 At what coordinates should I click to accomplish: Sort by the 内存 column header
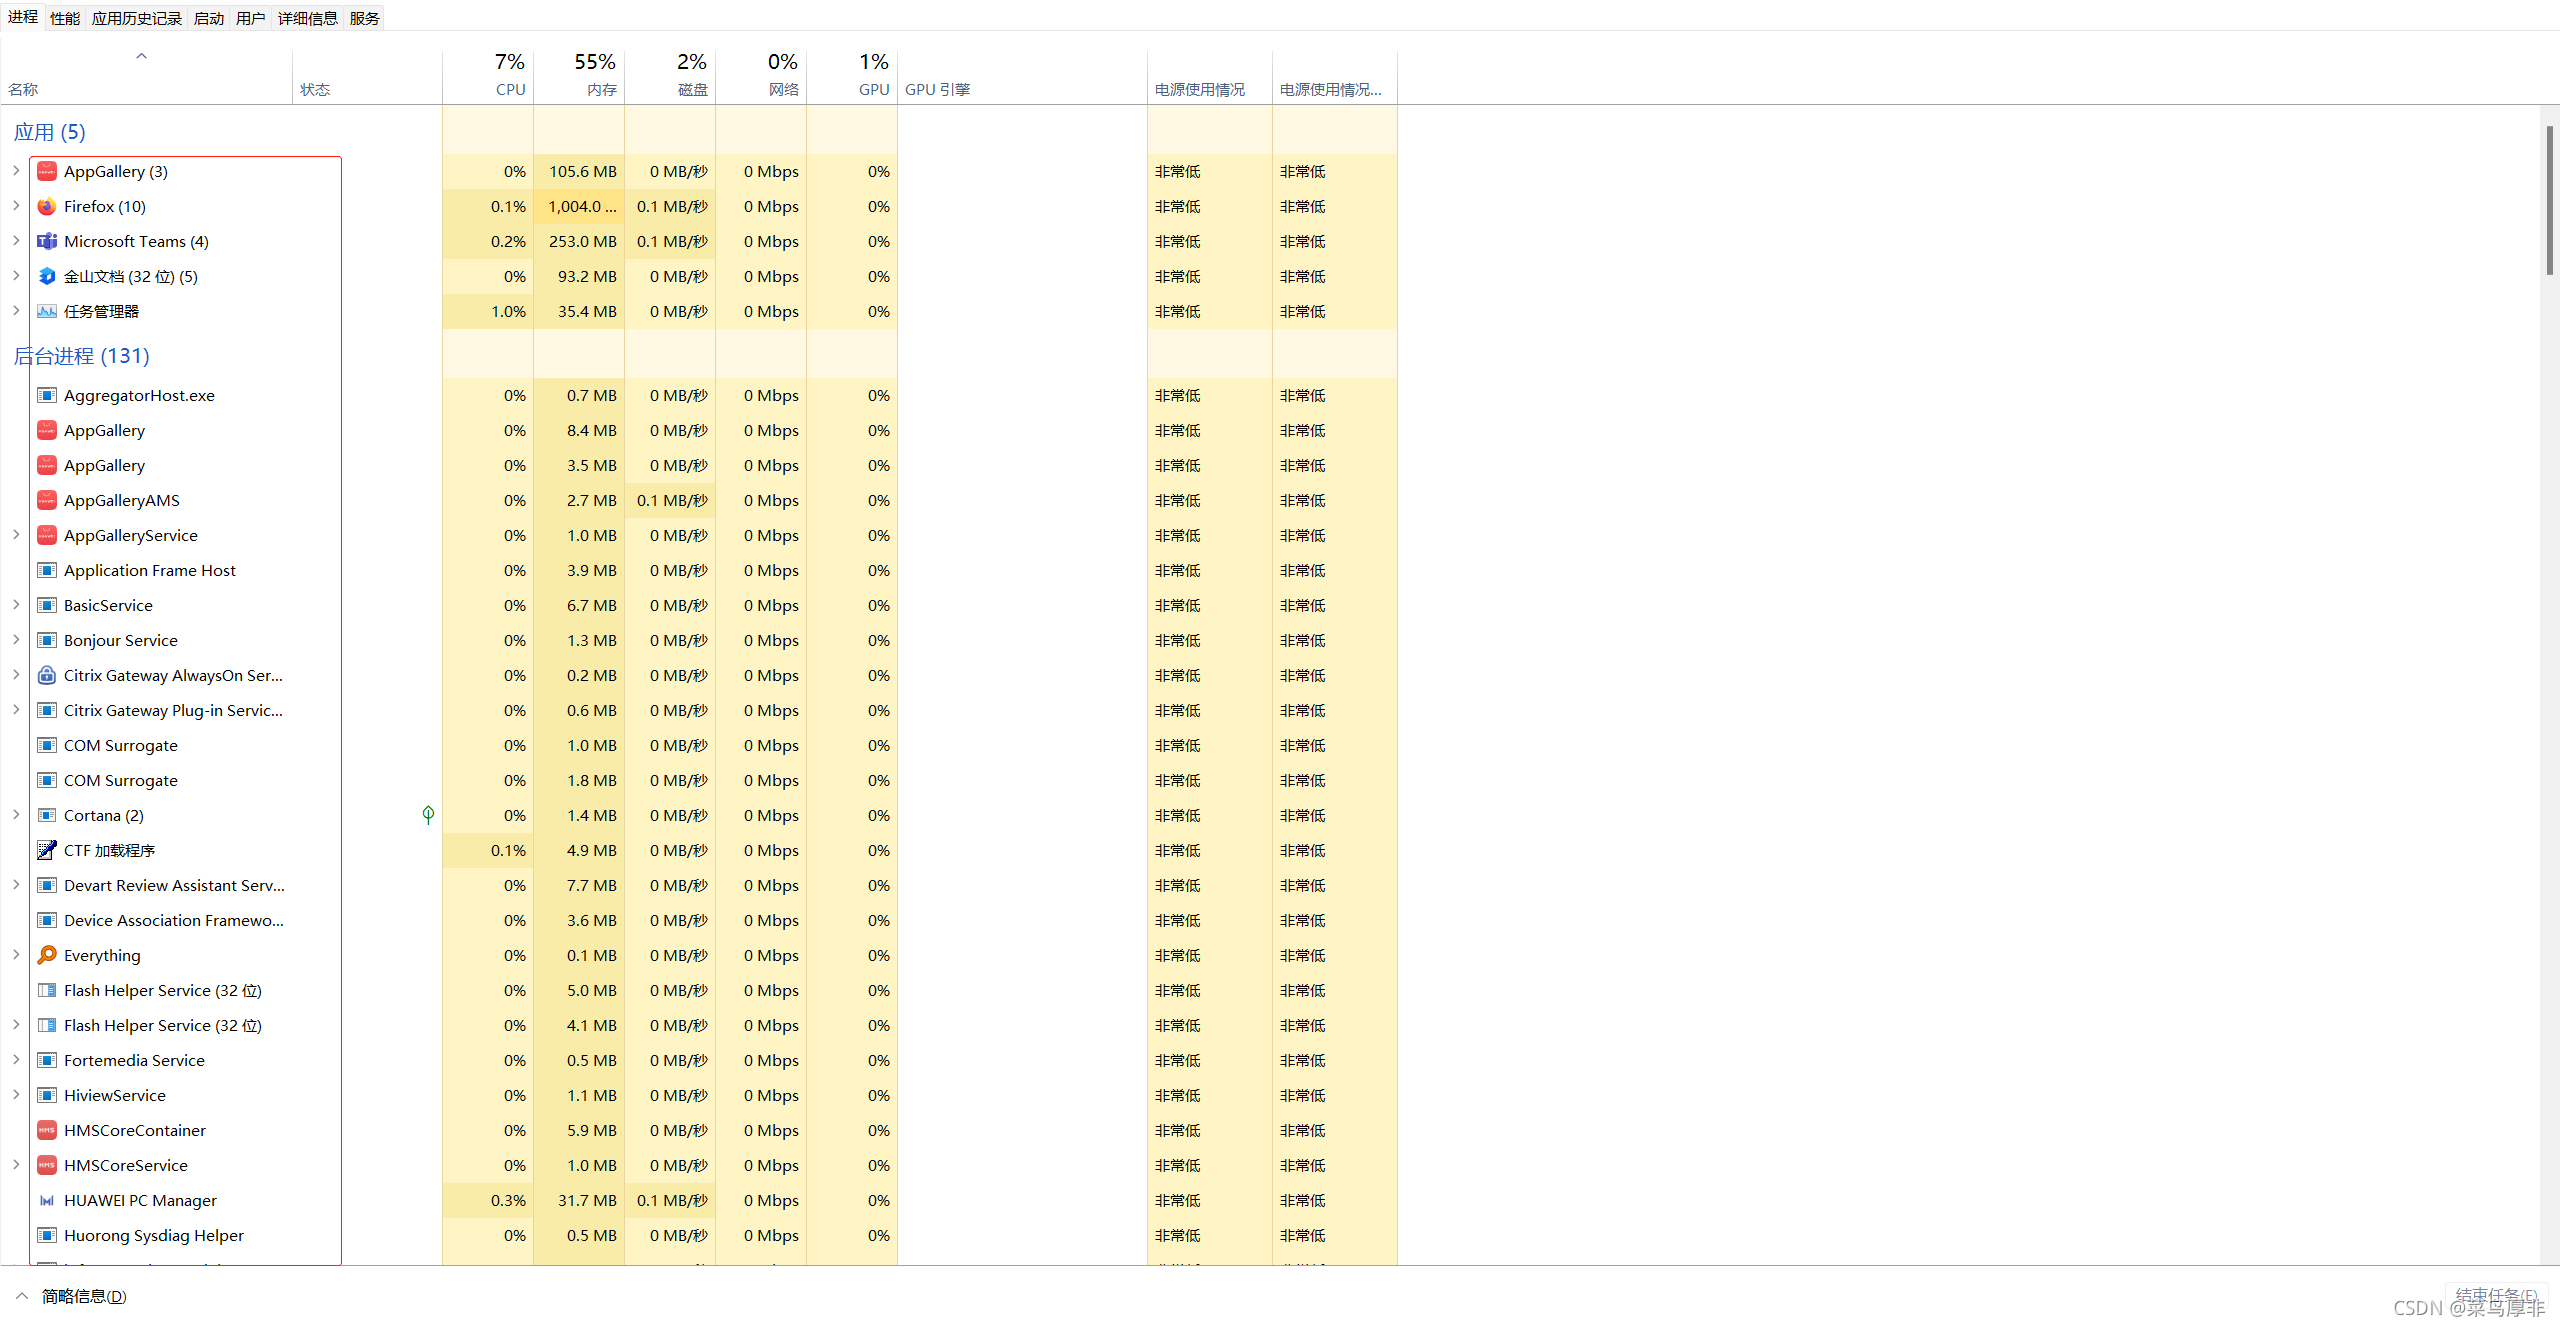(579, 76)
